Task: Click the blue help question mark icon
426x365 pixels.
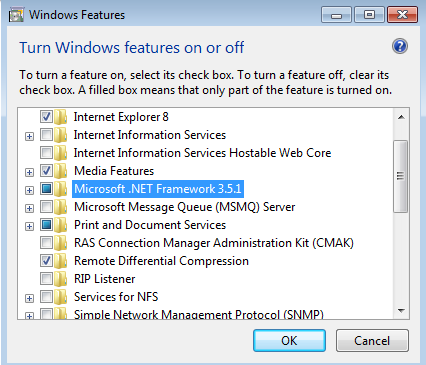Action: [400, 46]
